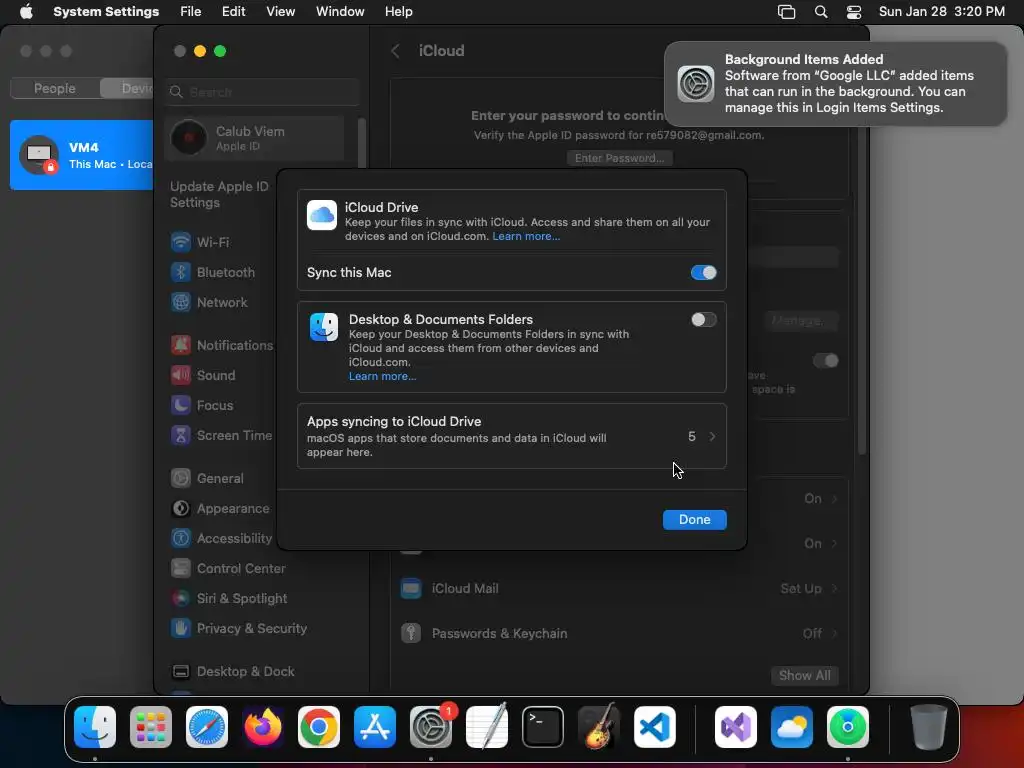Open the Apple menu

[x=26, y=12]
